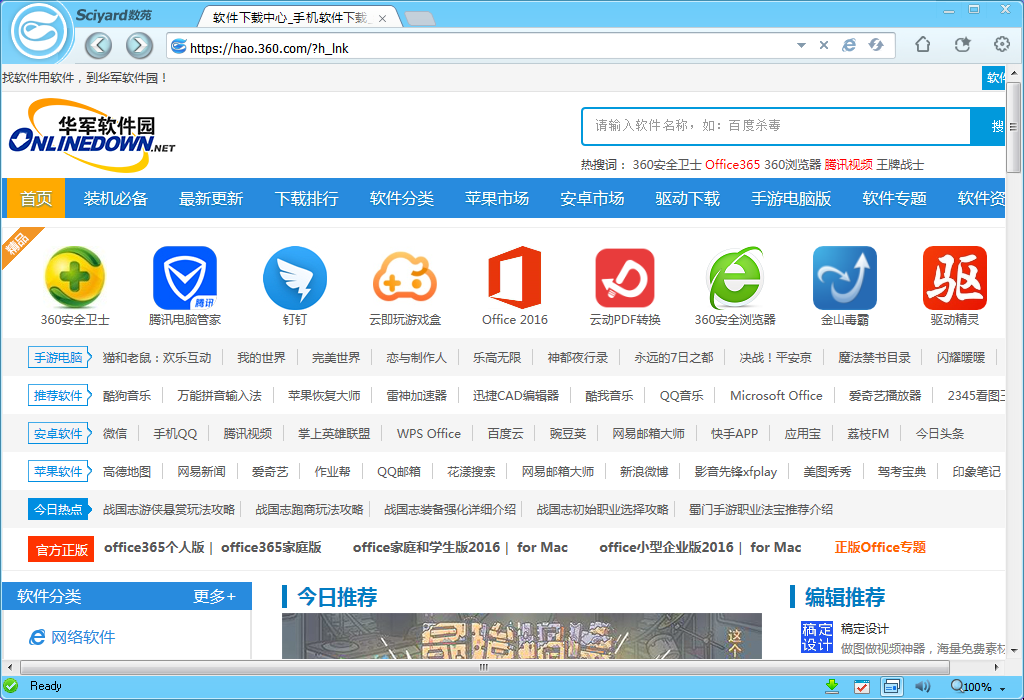Open the download manager icon in status bar
The image size is (1024, 700).
(832, 686)
